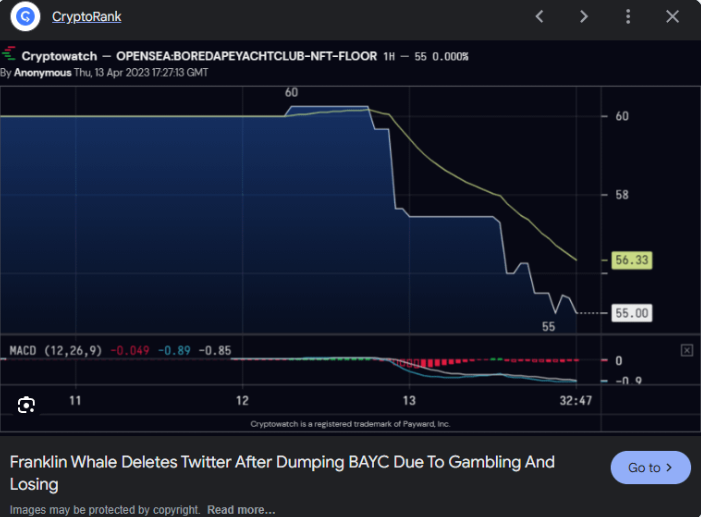Image resolution: width=701 pixels, height=517 pixels.
Task: Close the image preview panel
Action: click(672, 17)
